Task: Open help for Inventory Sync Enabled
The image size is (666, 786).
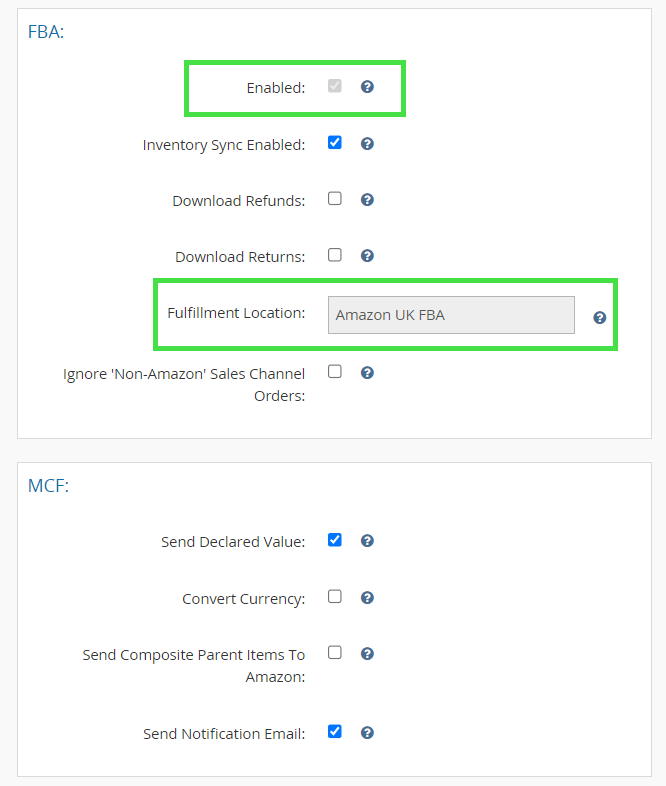Action: tap(367, 144)
